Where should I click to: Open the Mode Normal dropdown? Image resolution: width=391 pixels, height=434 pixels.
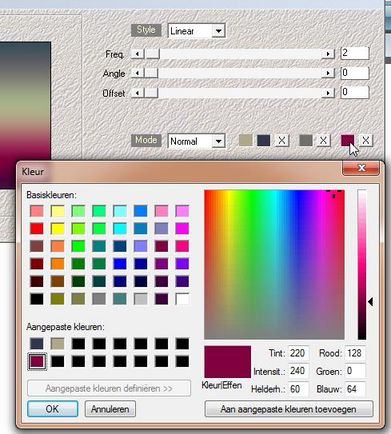[218, 141]
